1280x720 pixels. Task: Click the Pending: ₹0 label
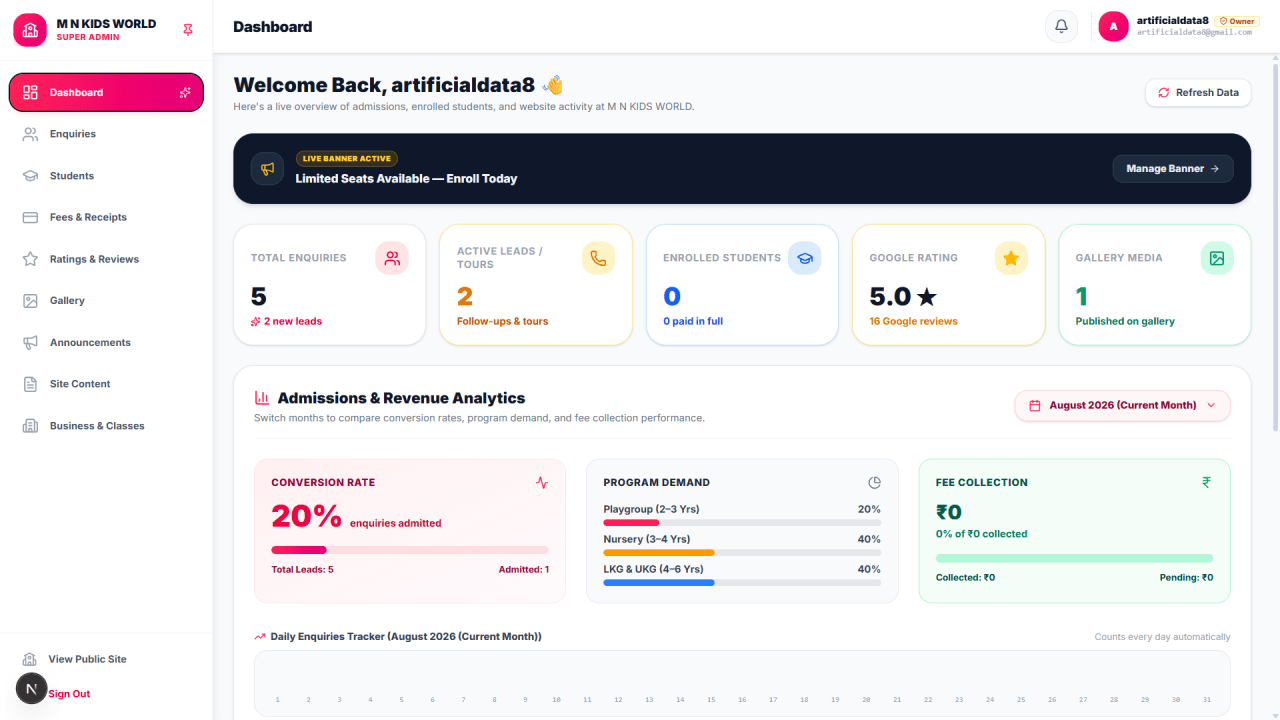(1186, 578)
